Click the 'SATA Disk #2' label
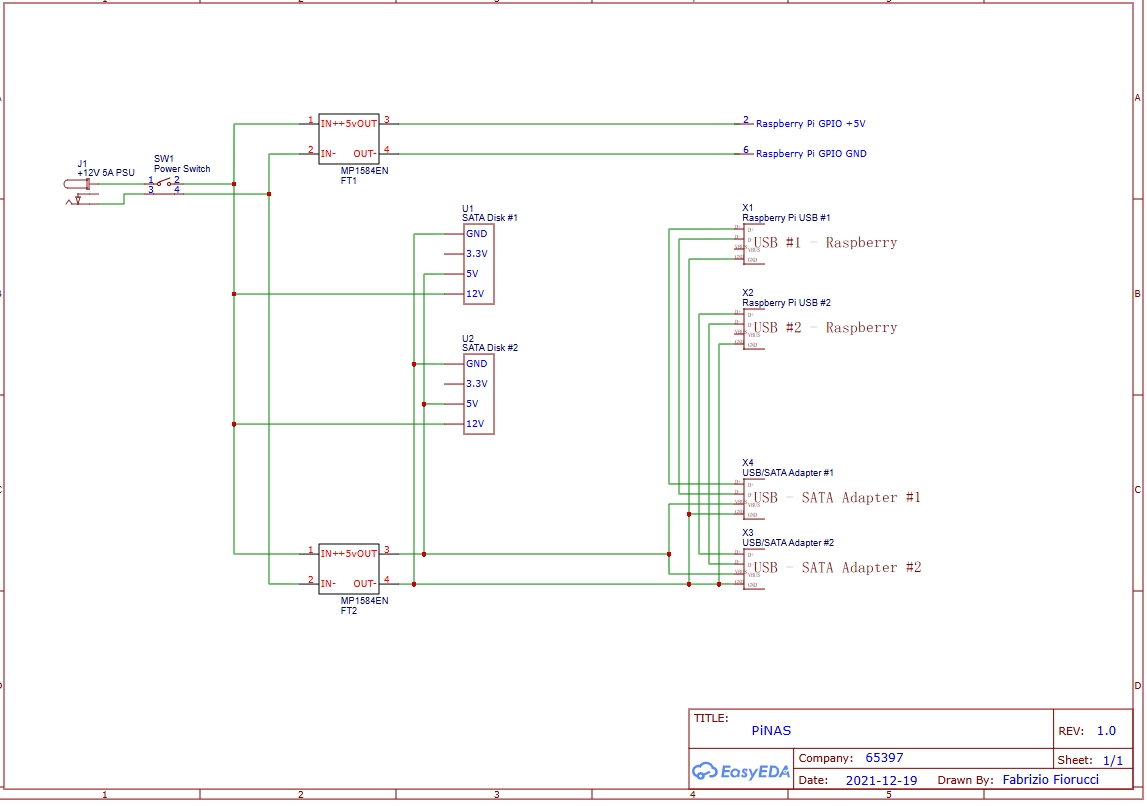This screenshot has width=1147, height=806. coord(490,348)
